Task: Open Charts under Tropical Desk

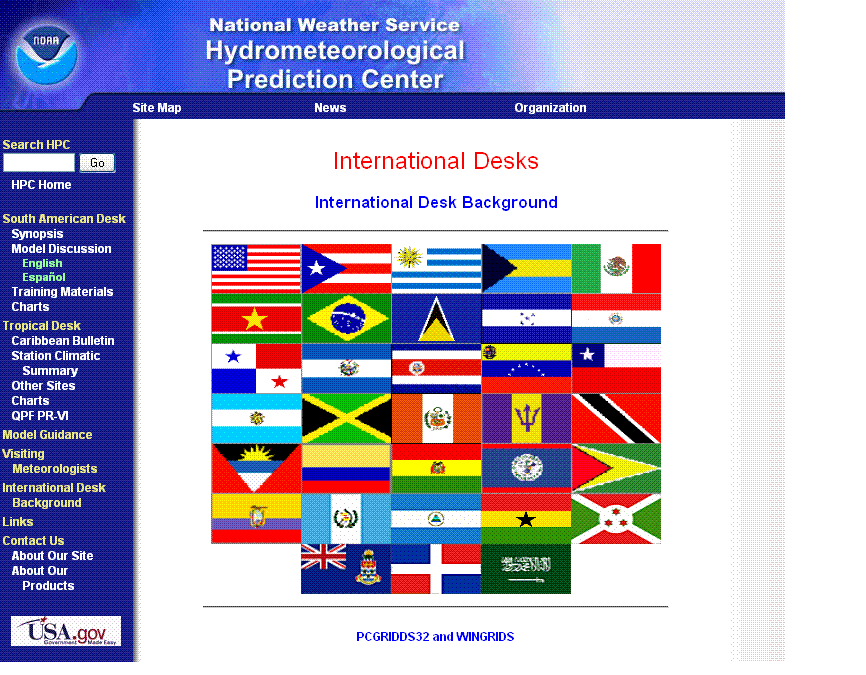Action: 30,400
